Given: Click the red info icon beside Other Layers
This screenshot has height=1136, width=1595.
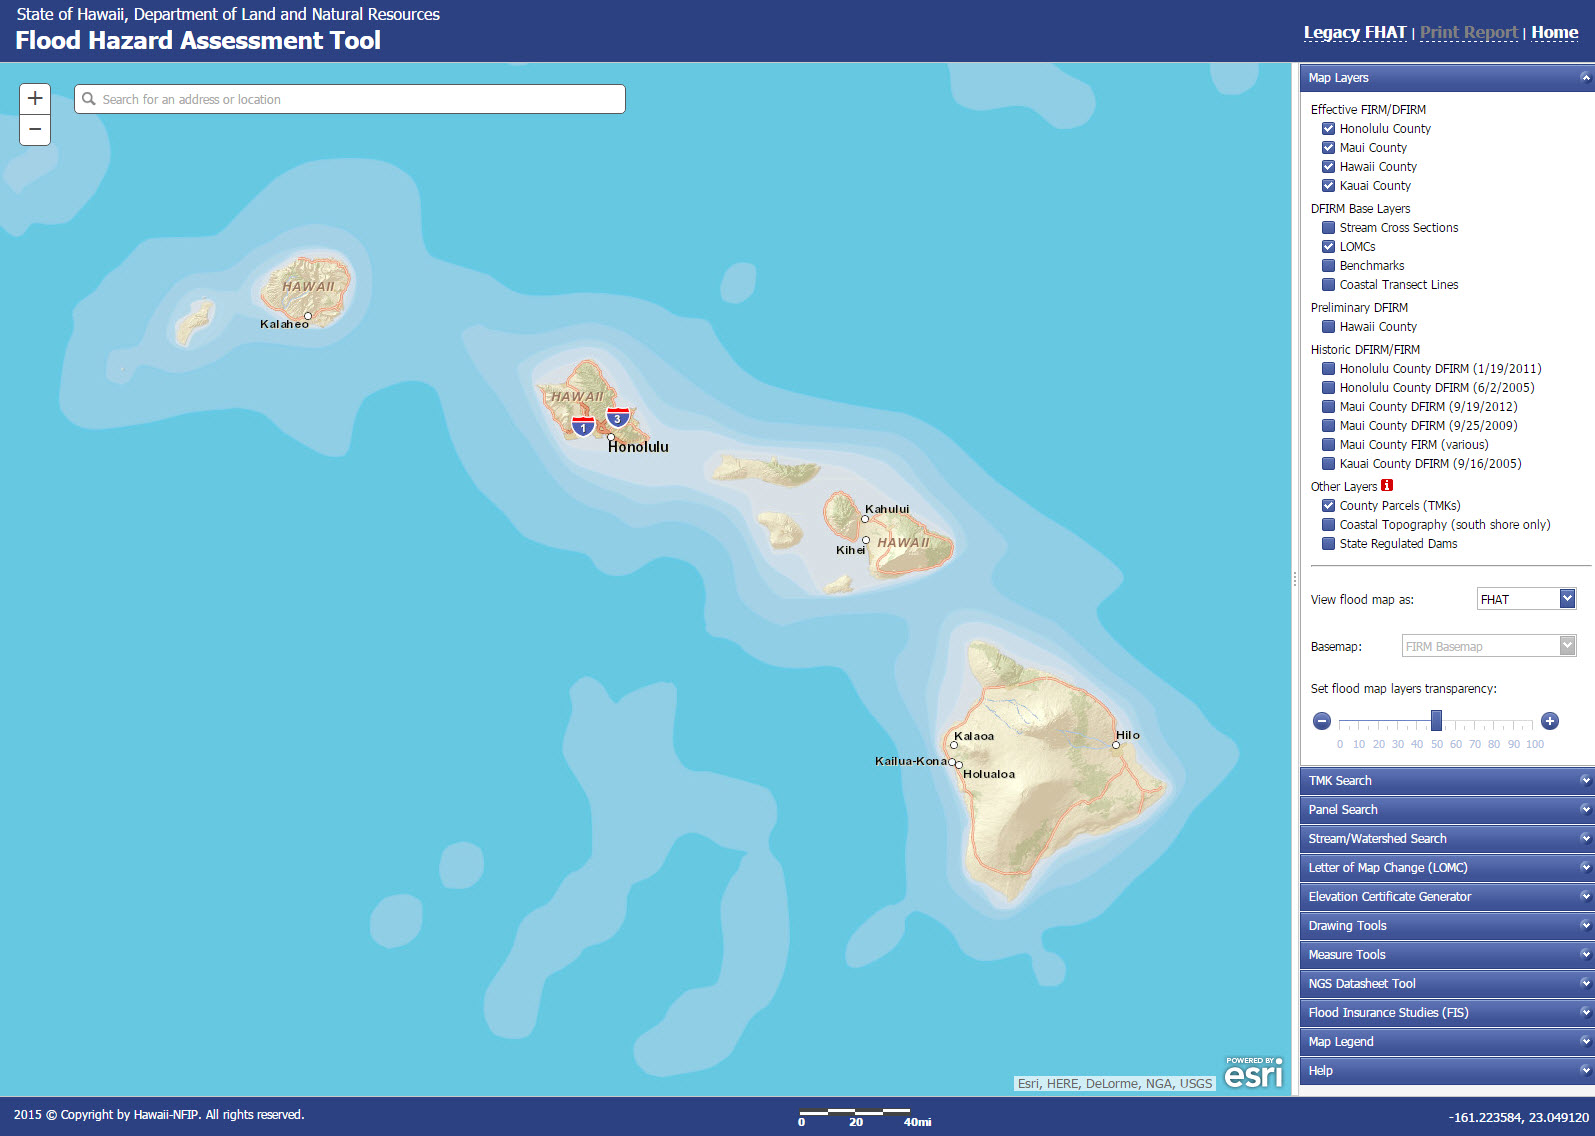Looking at the screenshot, I should [1387, 486].
